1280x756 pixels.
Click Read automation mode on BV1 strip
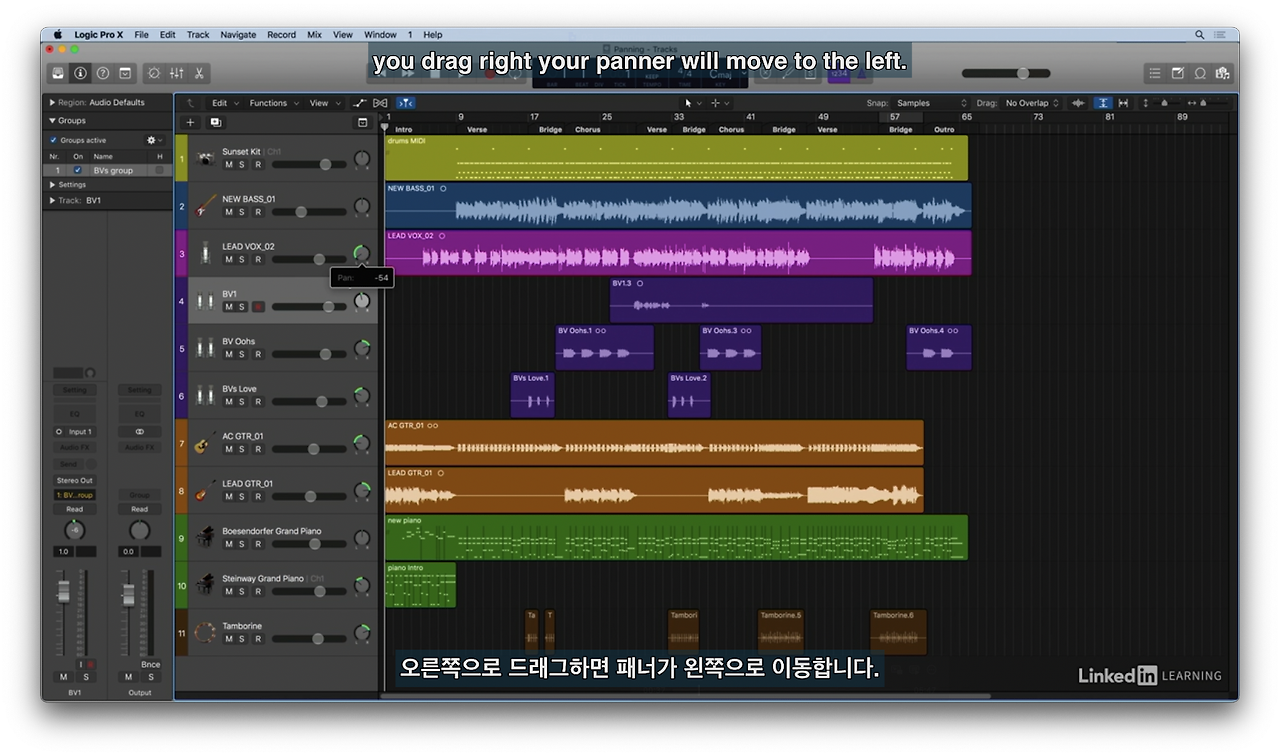(75, 509)
